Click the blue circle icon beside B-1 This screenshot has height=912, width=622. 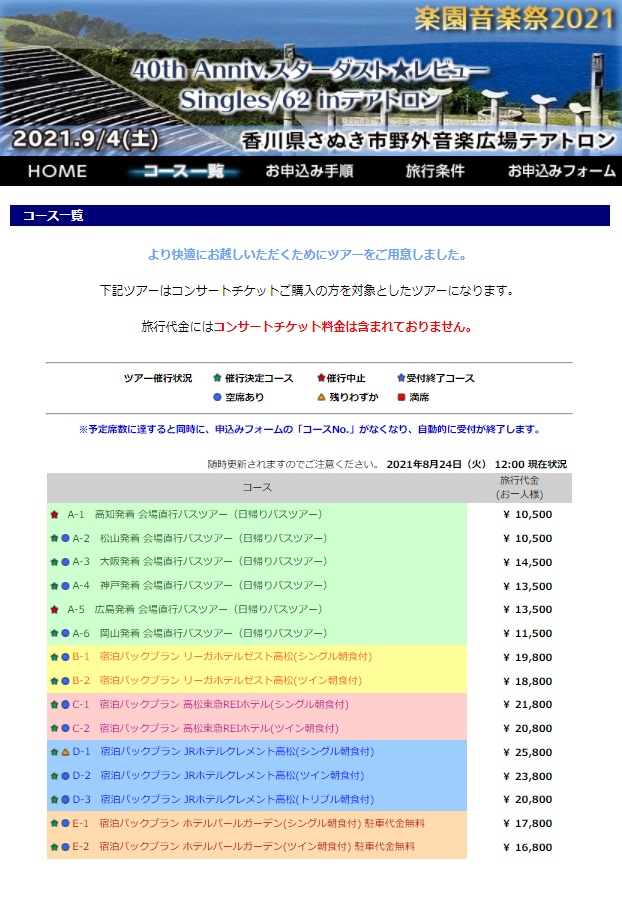65,657
